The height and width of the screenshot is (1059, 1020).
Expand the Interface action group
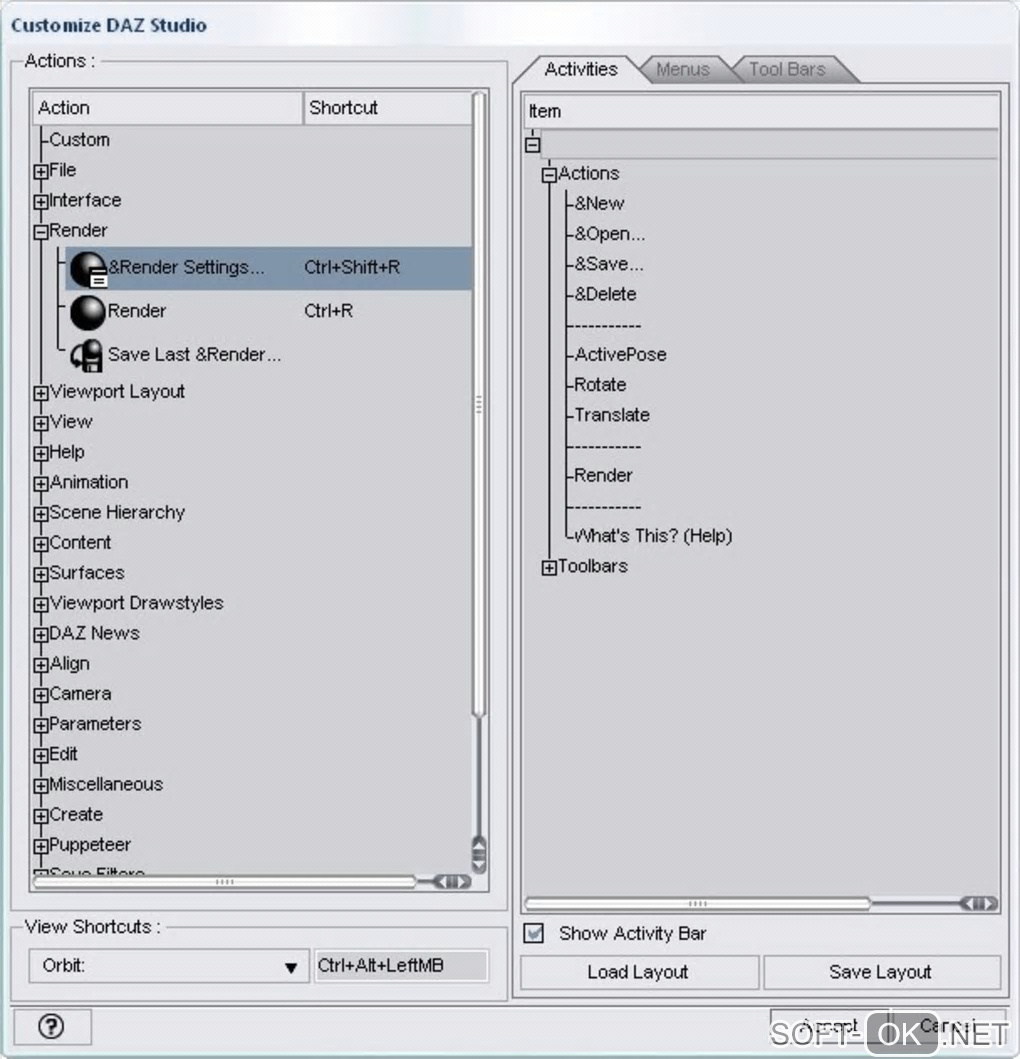[x=41, y=202]
